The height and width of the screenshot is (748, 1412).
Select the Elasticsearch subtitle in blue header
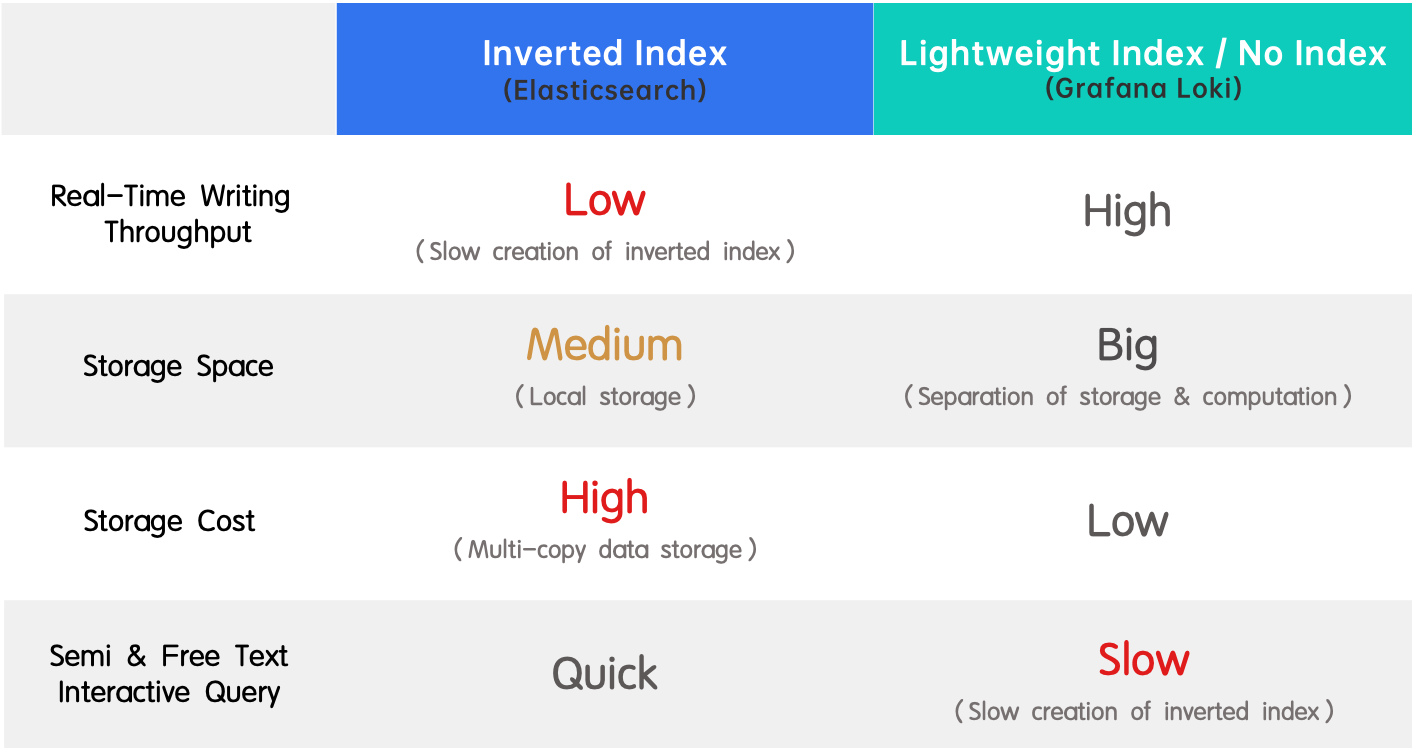point(604,91)
